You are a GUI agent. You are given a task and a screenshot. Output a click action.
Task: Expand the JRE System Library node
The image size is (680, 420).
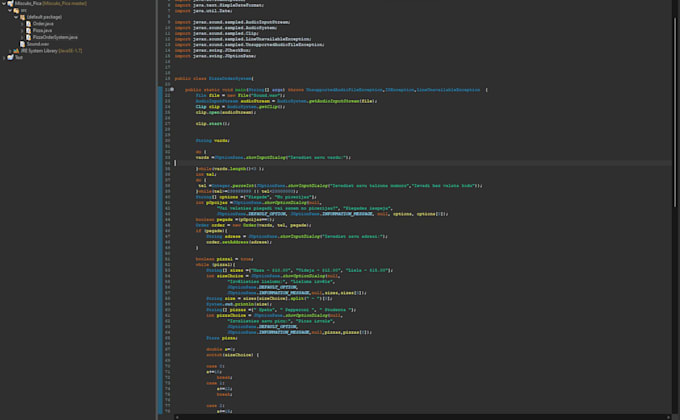point(10,51)
